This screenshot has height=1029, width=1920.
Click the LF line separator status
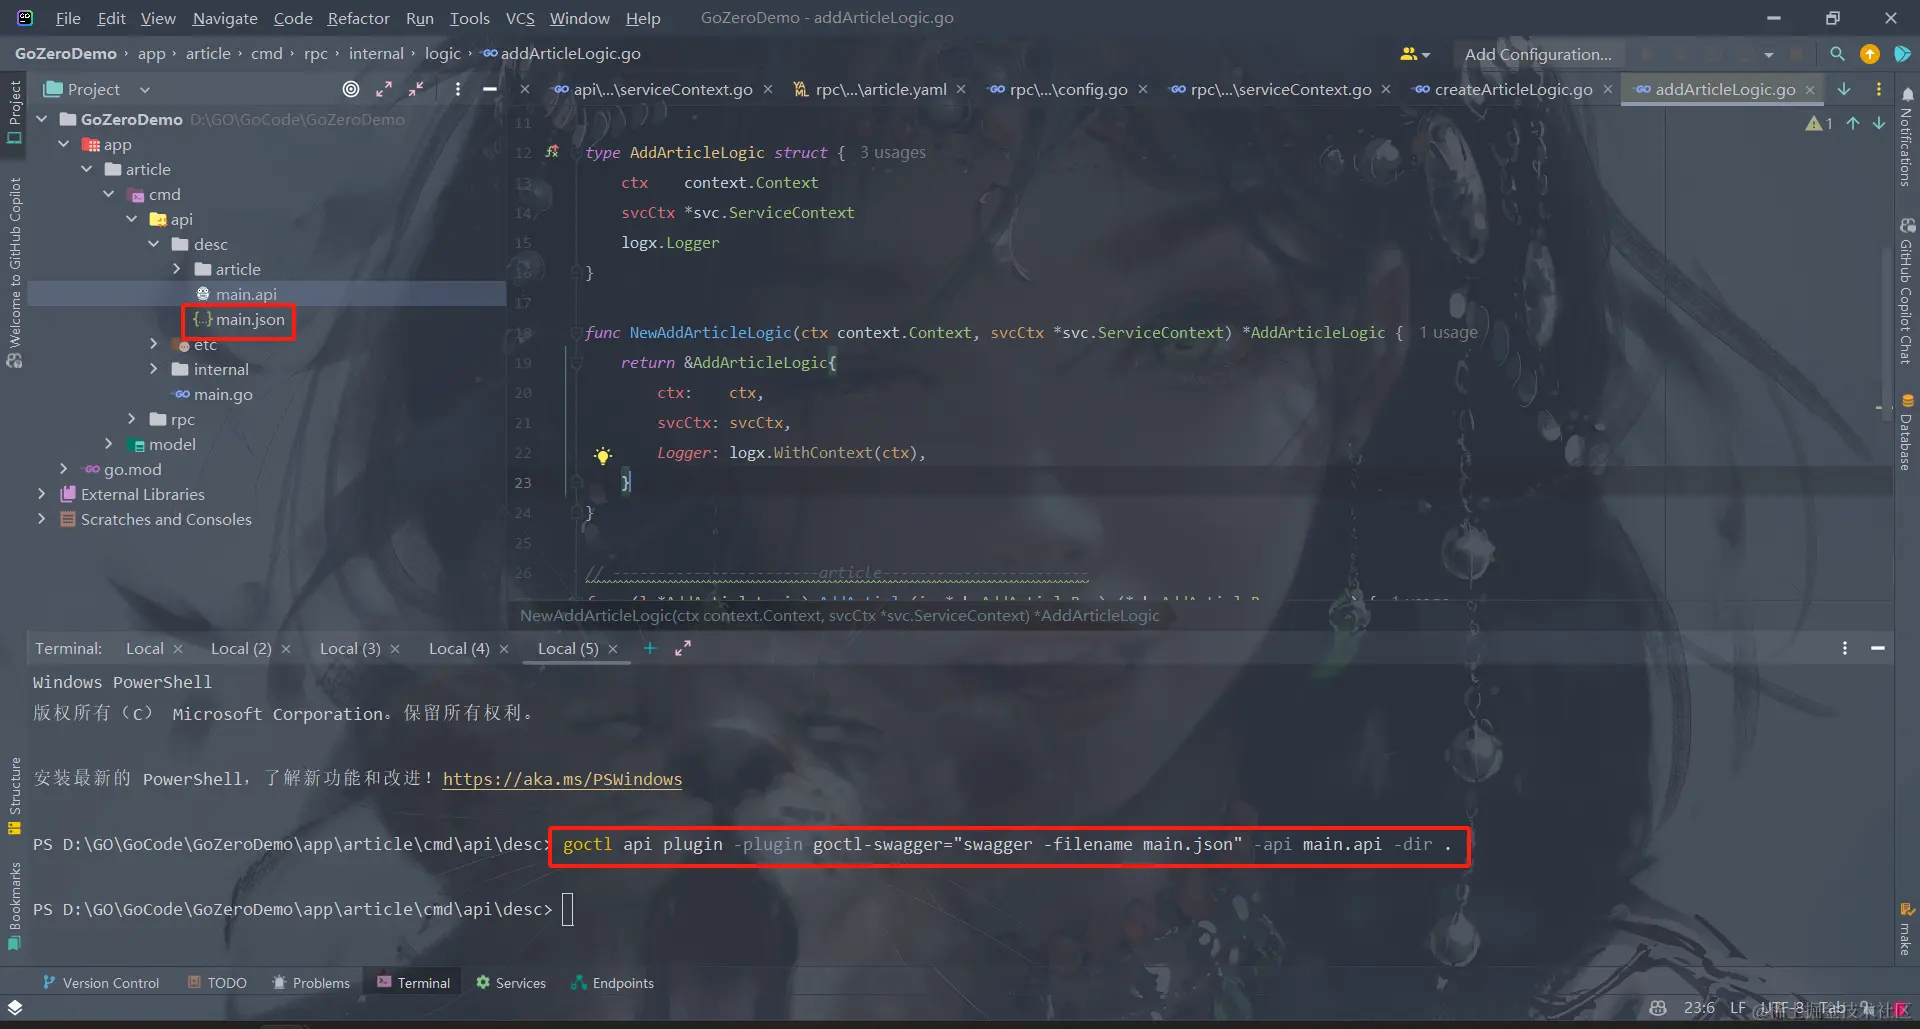click(x=1738, y=1007)
